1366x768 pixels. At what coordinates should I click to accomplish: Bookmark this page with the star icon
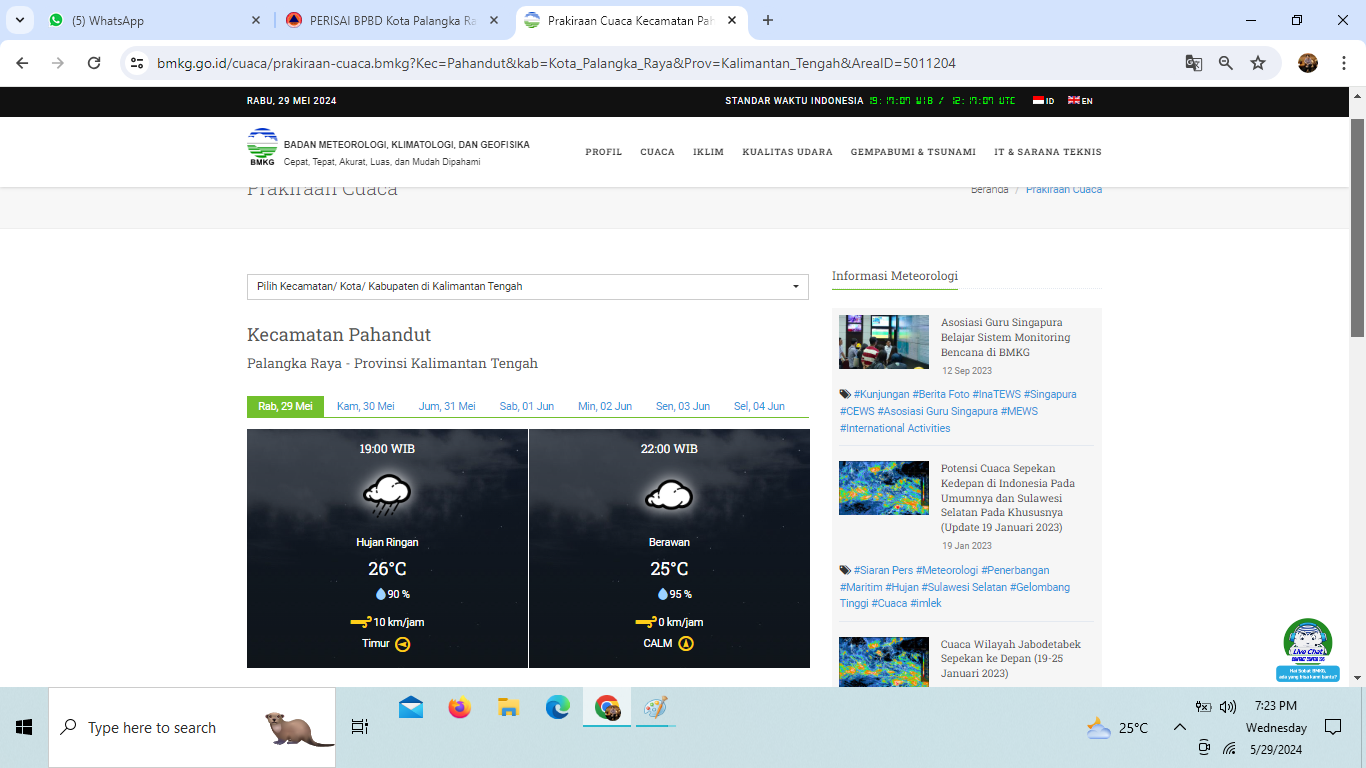[x=1258, y=63]
